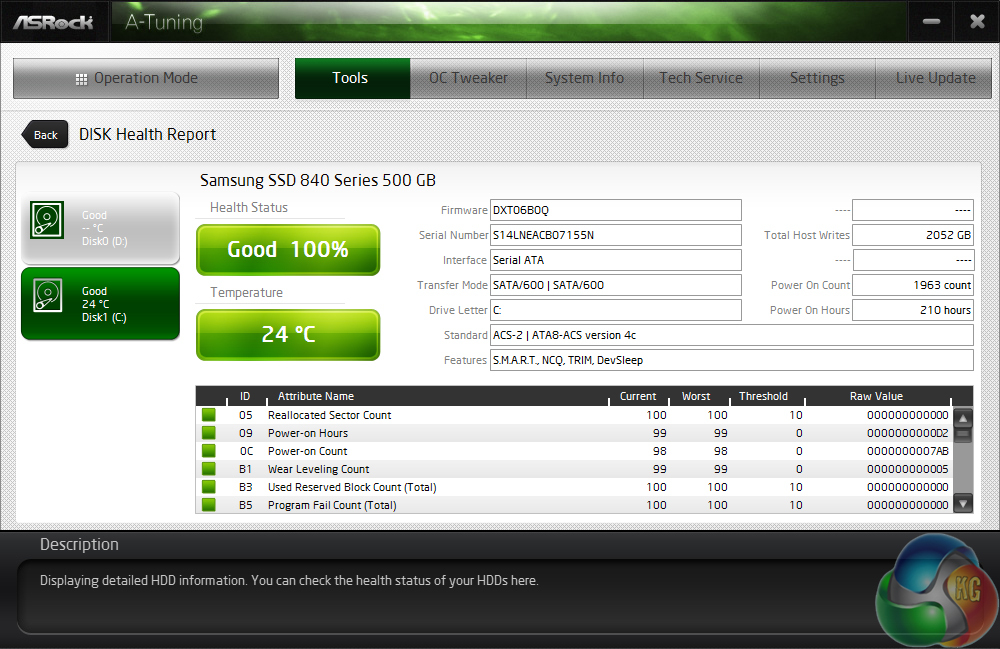Click the Current column header
This screenshot has height=649, width=1000.
pyautogui.click(x=638, y=396)
